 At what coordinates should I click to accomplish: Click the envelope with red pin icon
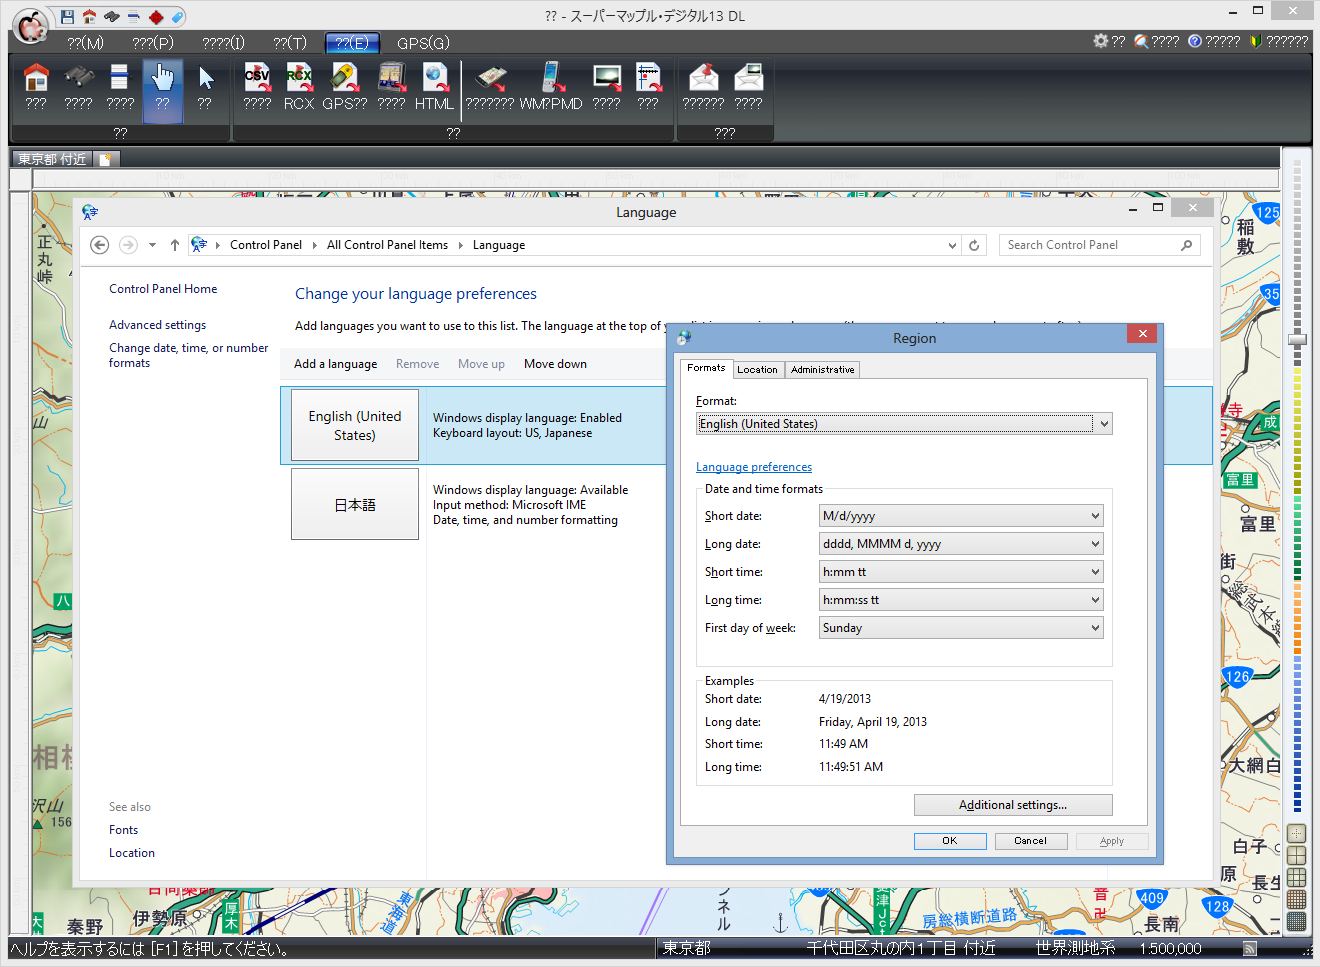[704, 77]
